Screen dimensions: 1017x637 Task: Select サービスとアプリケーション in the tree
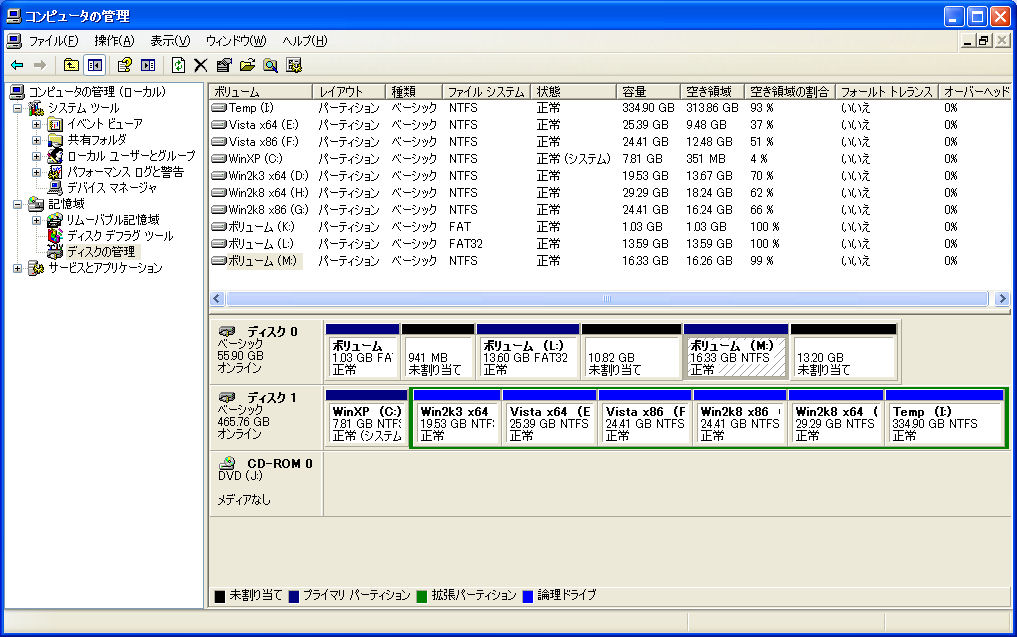105,269
